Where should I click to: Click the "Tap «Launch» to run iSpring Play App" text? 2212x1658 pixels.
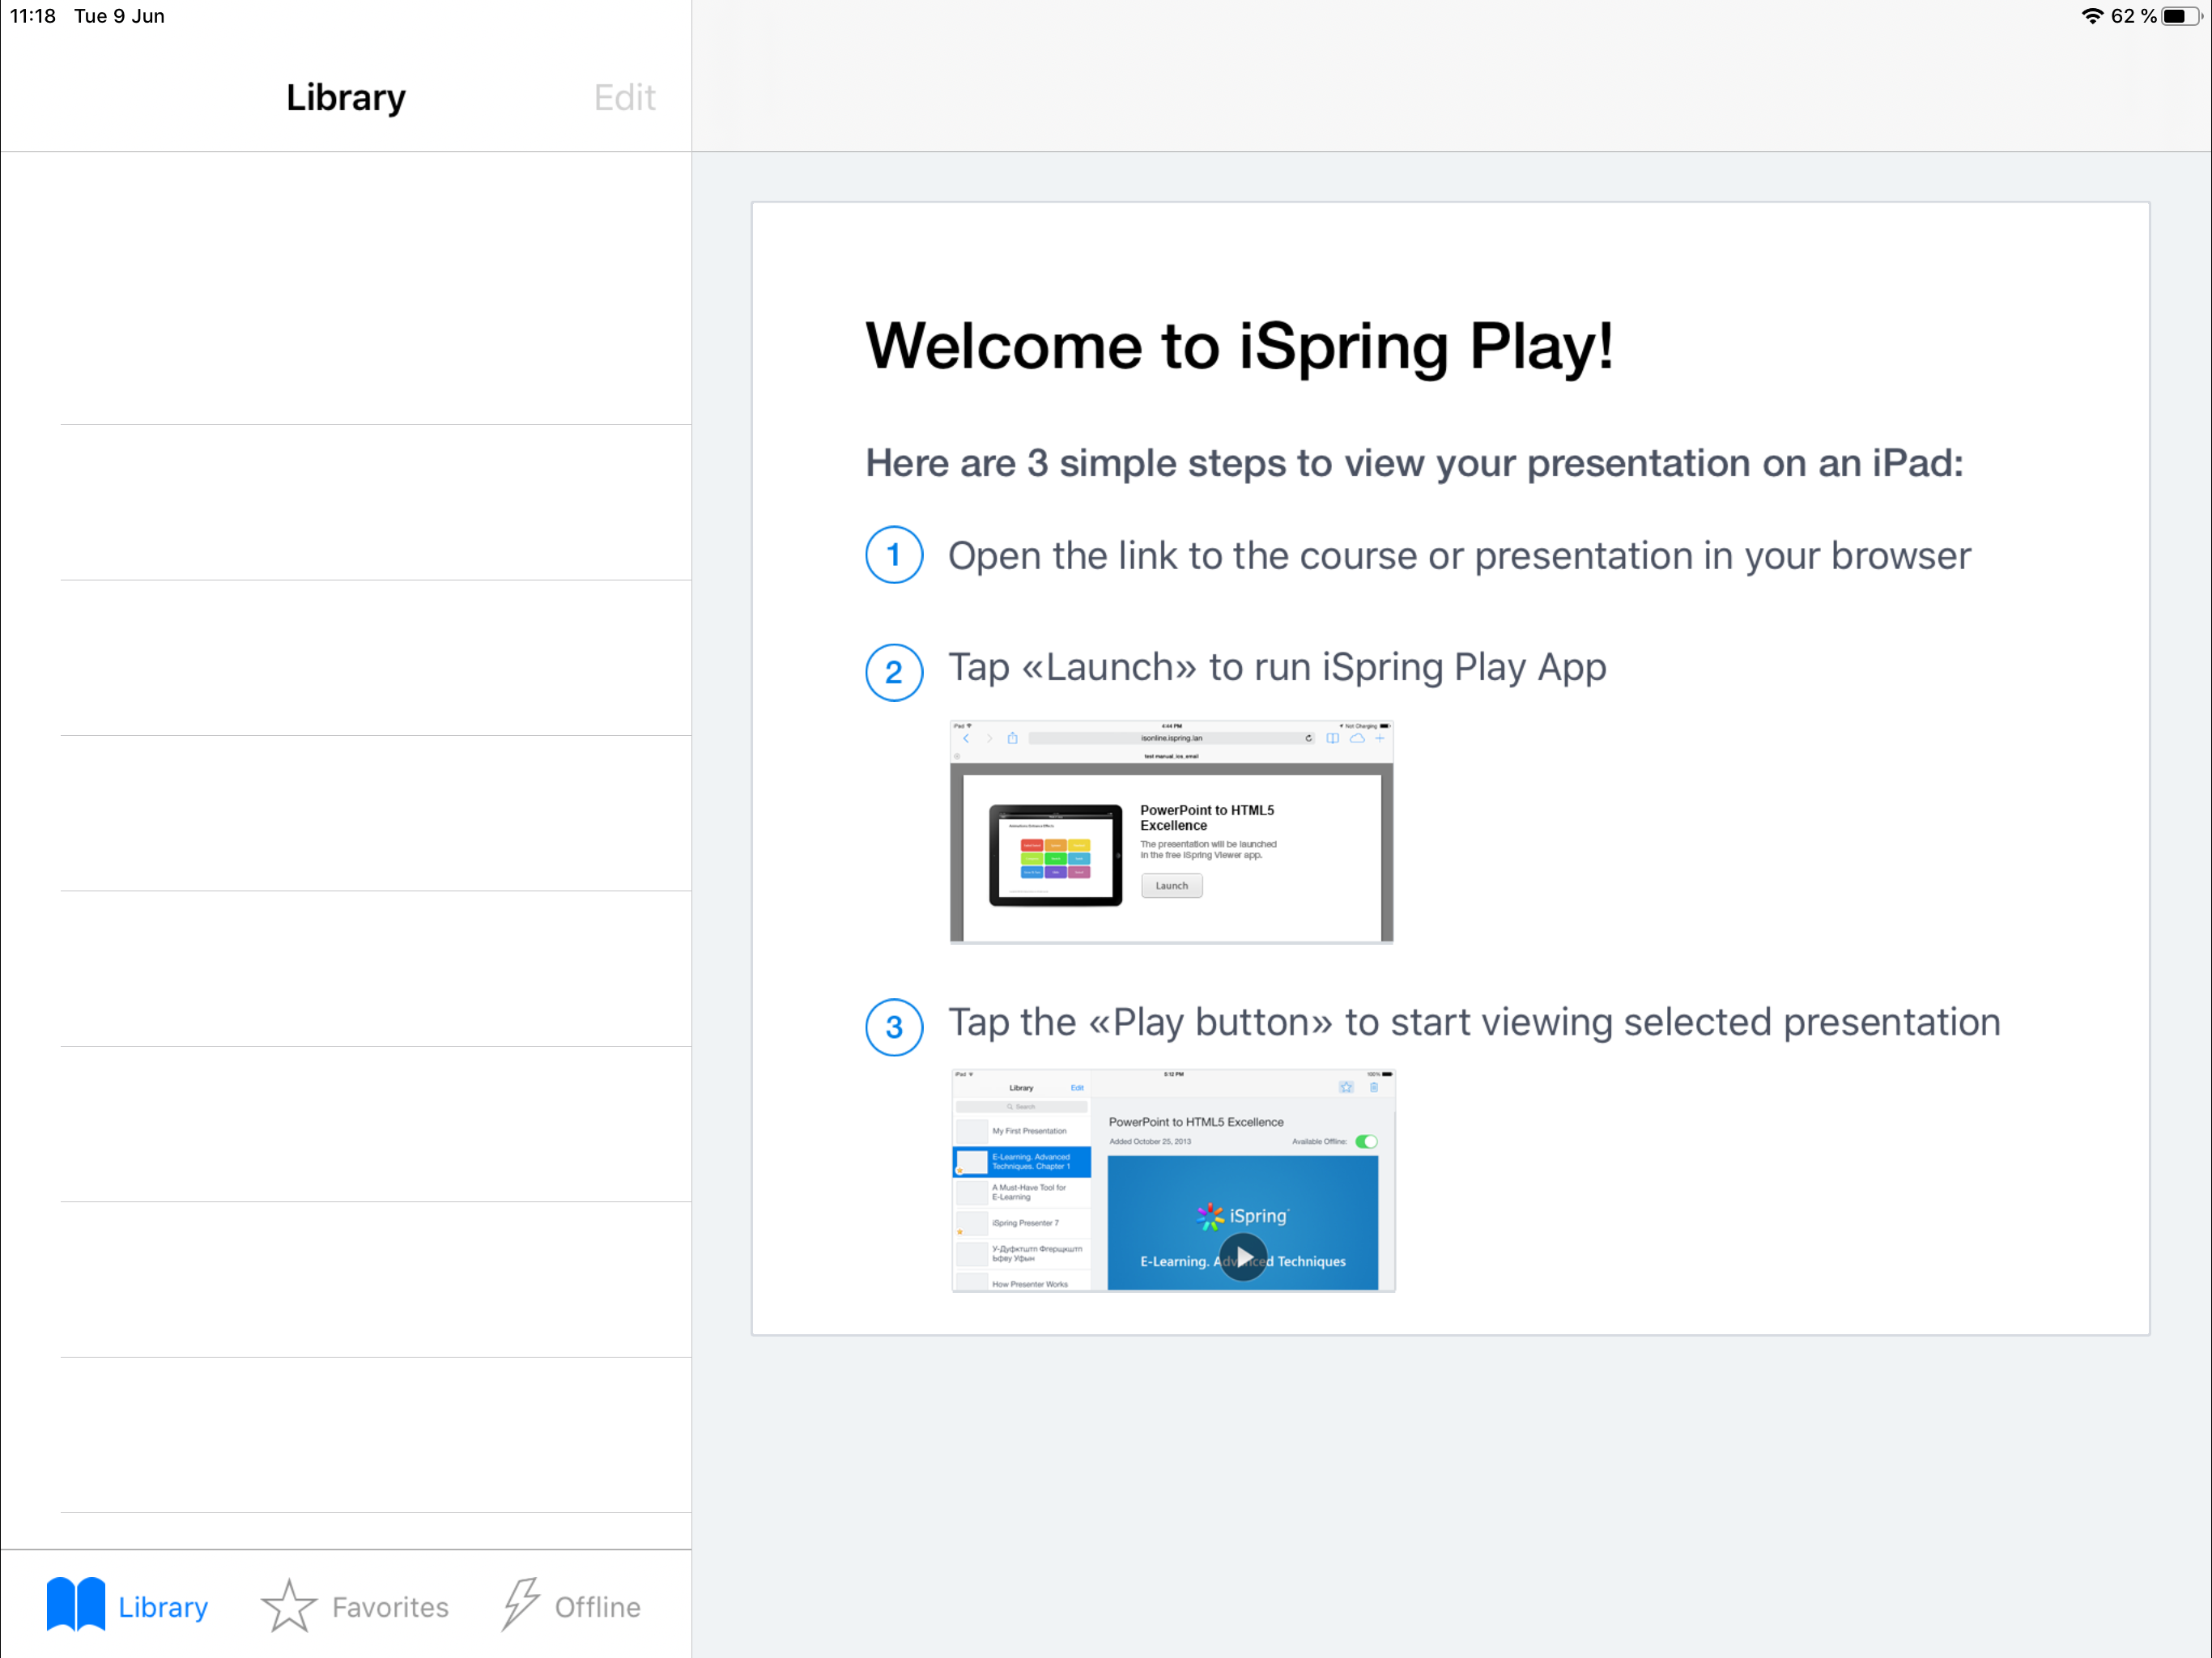(x=1277, y=668)
